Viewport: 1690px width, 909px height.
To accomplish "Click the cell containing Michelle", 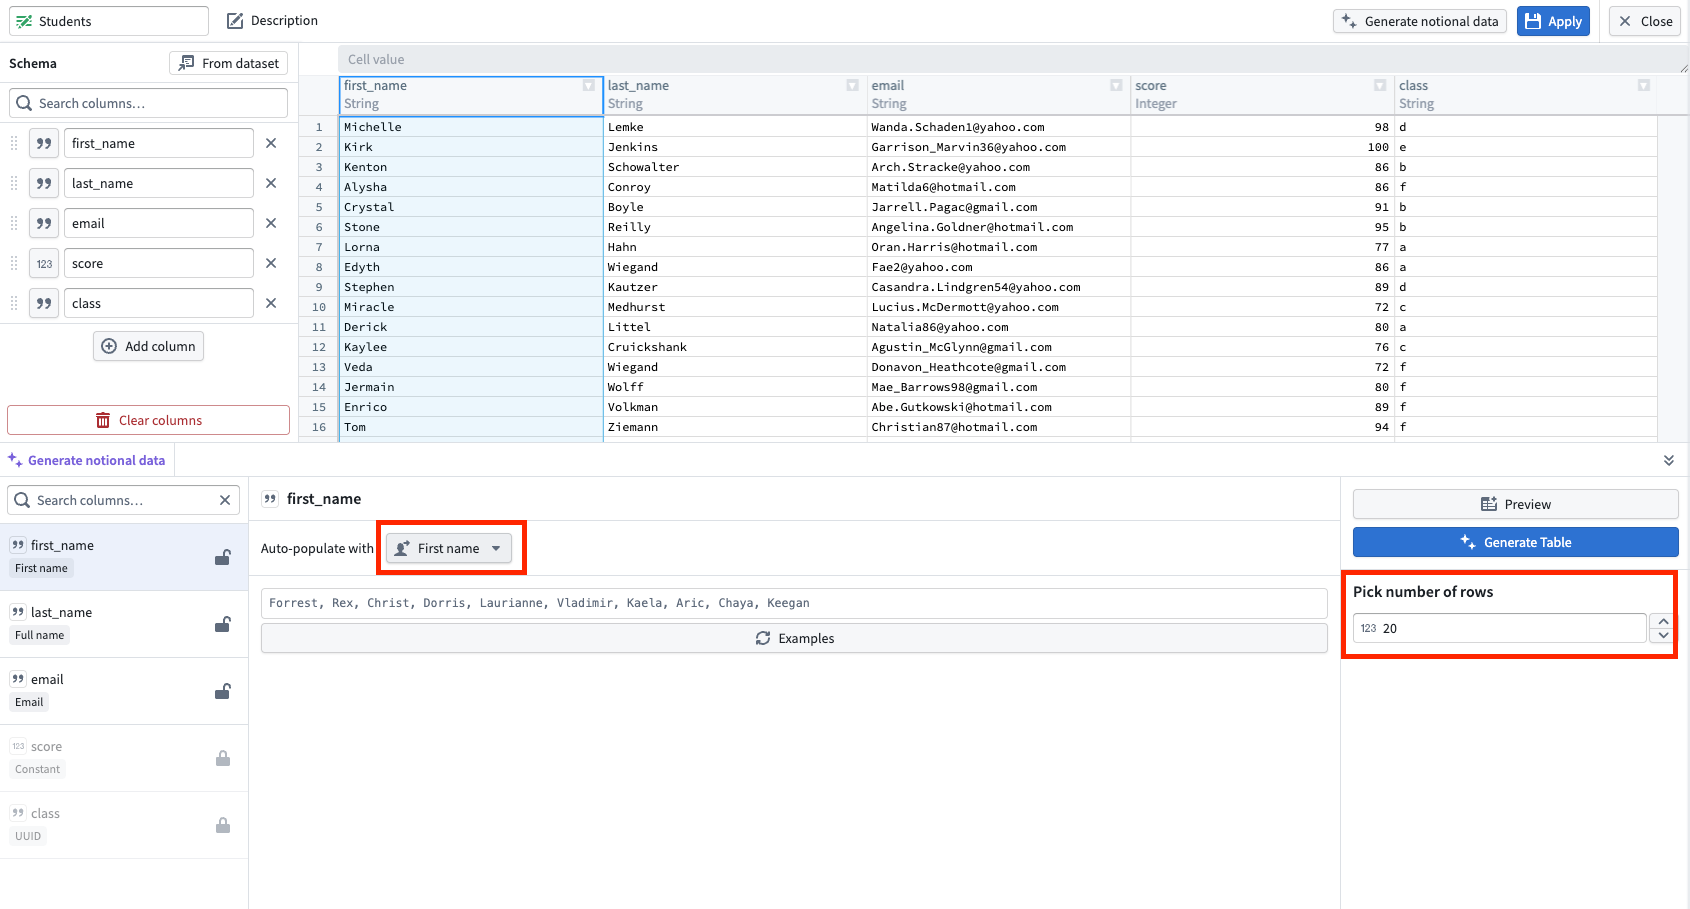I will click(x=471, y=127).
